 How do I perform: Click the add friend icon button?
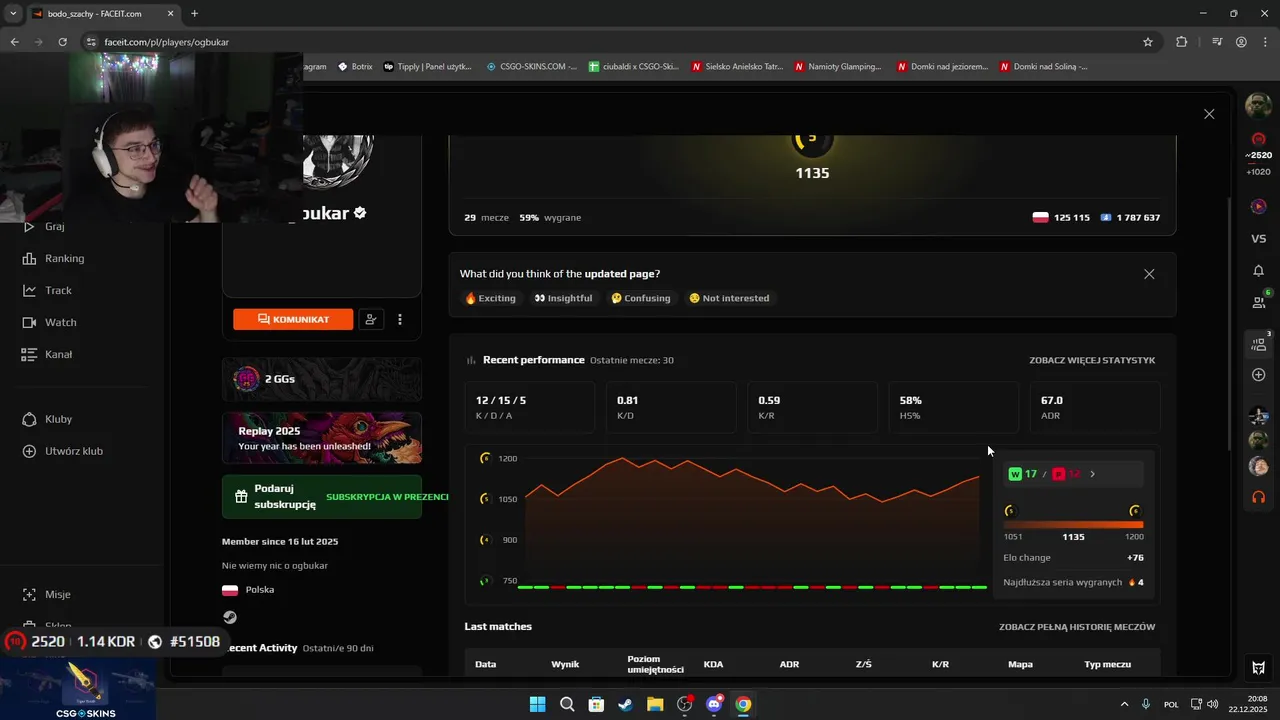[x=371, y=319]
